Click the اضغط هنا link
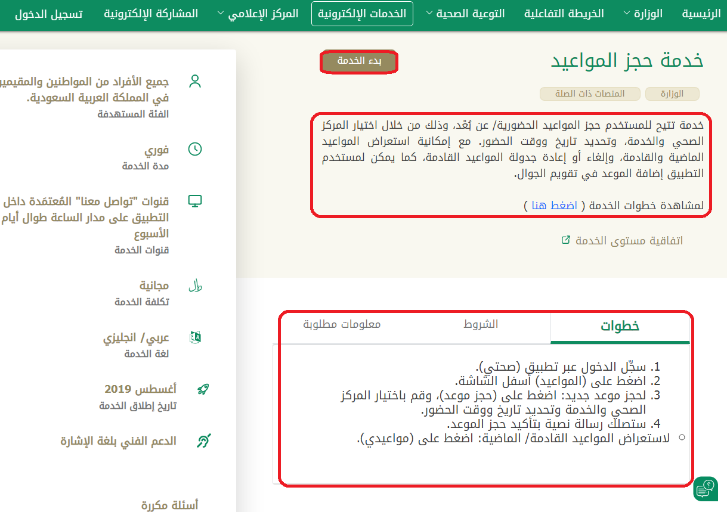Viewport: 727px width, 512px height. (x=554, y=205)
